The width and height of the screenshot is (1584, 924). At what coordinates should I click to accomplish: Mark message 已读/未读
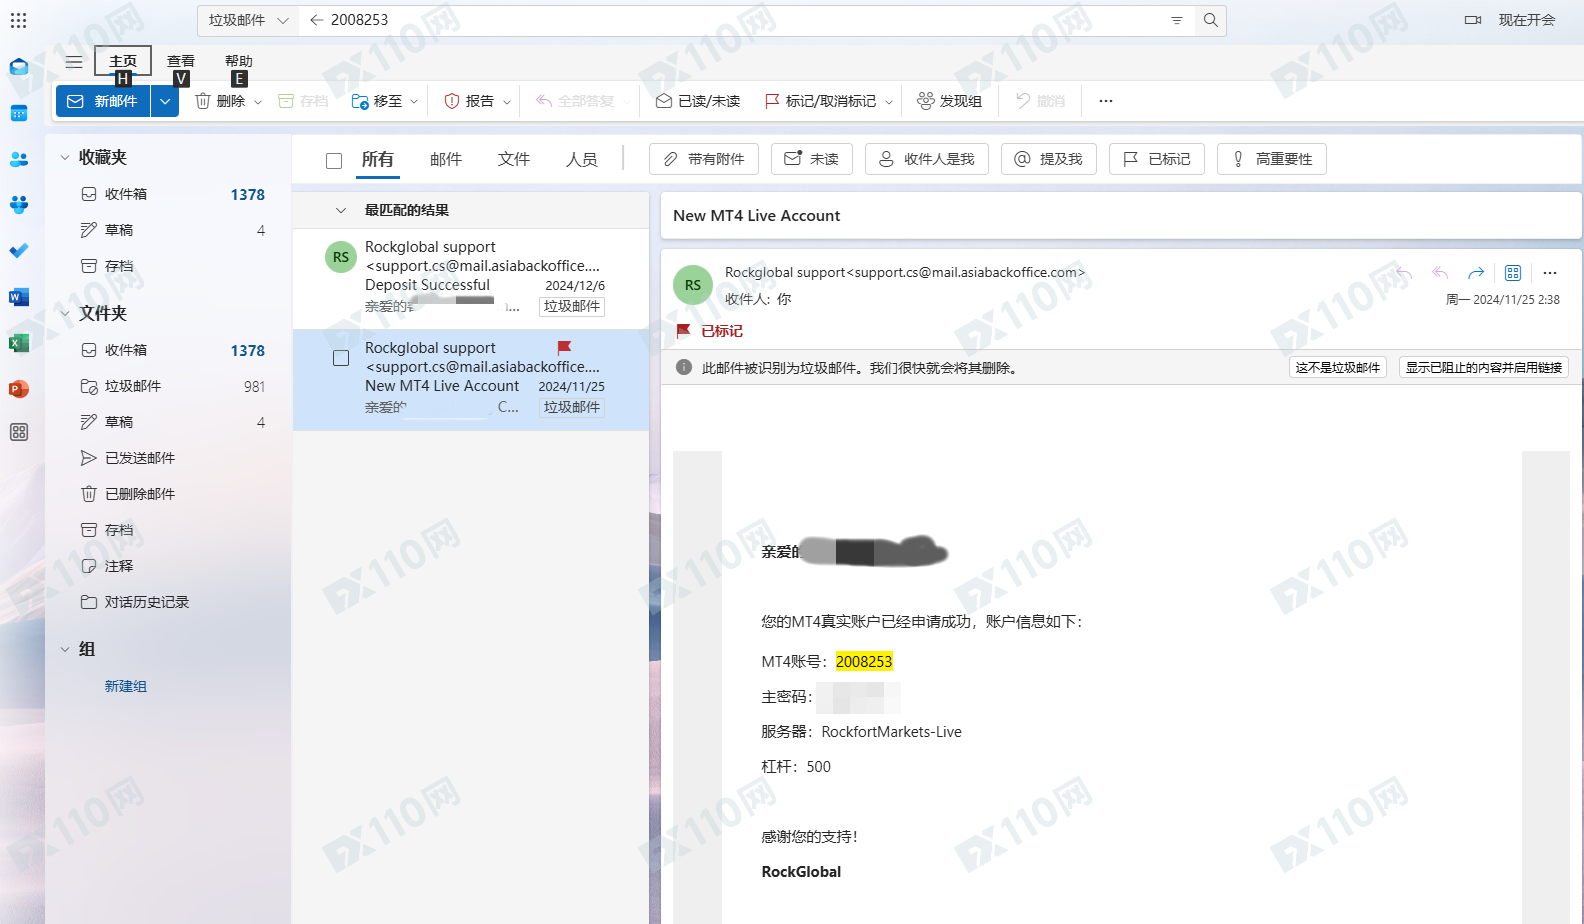pos(698,101)
